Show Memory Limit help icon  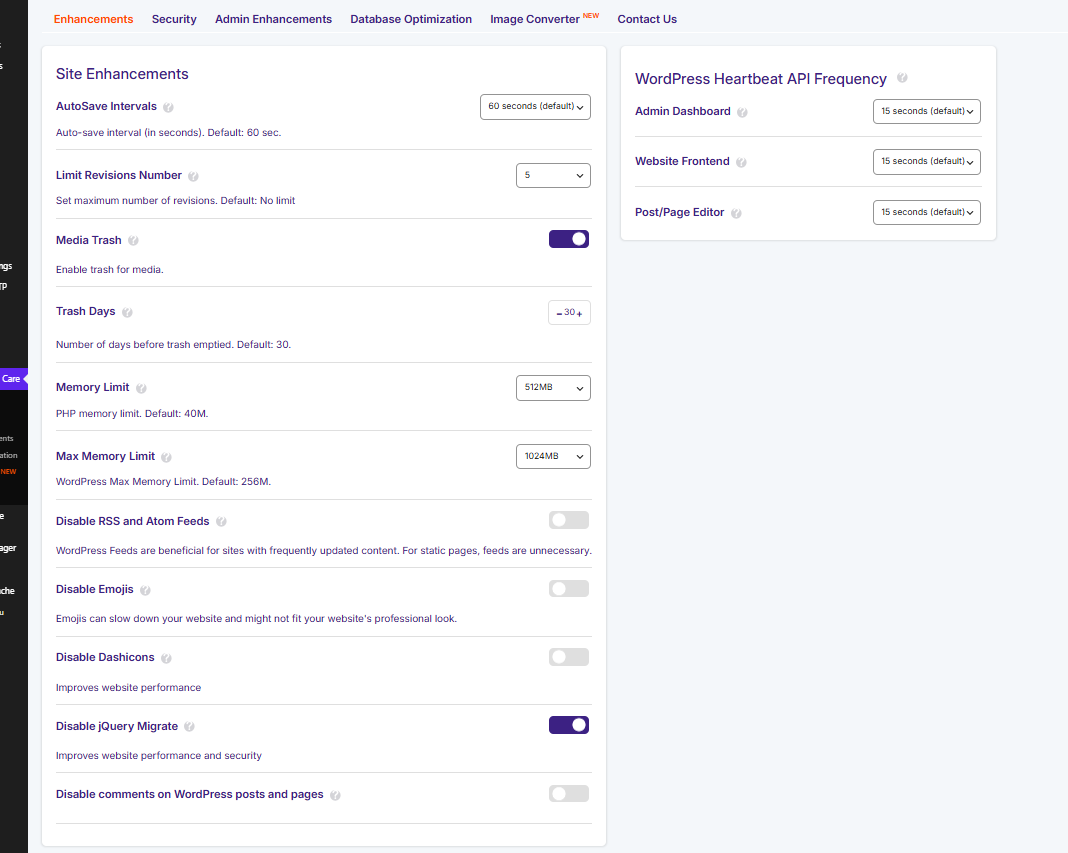tap(141, 388)
